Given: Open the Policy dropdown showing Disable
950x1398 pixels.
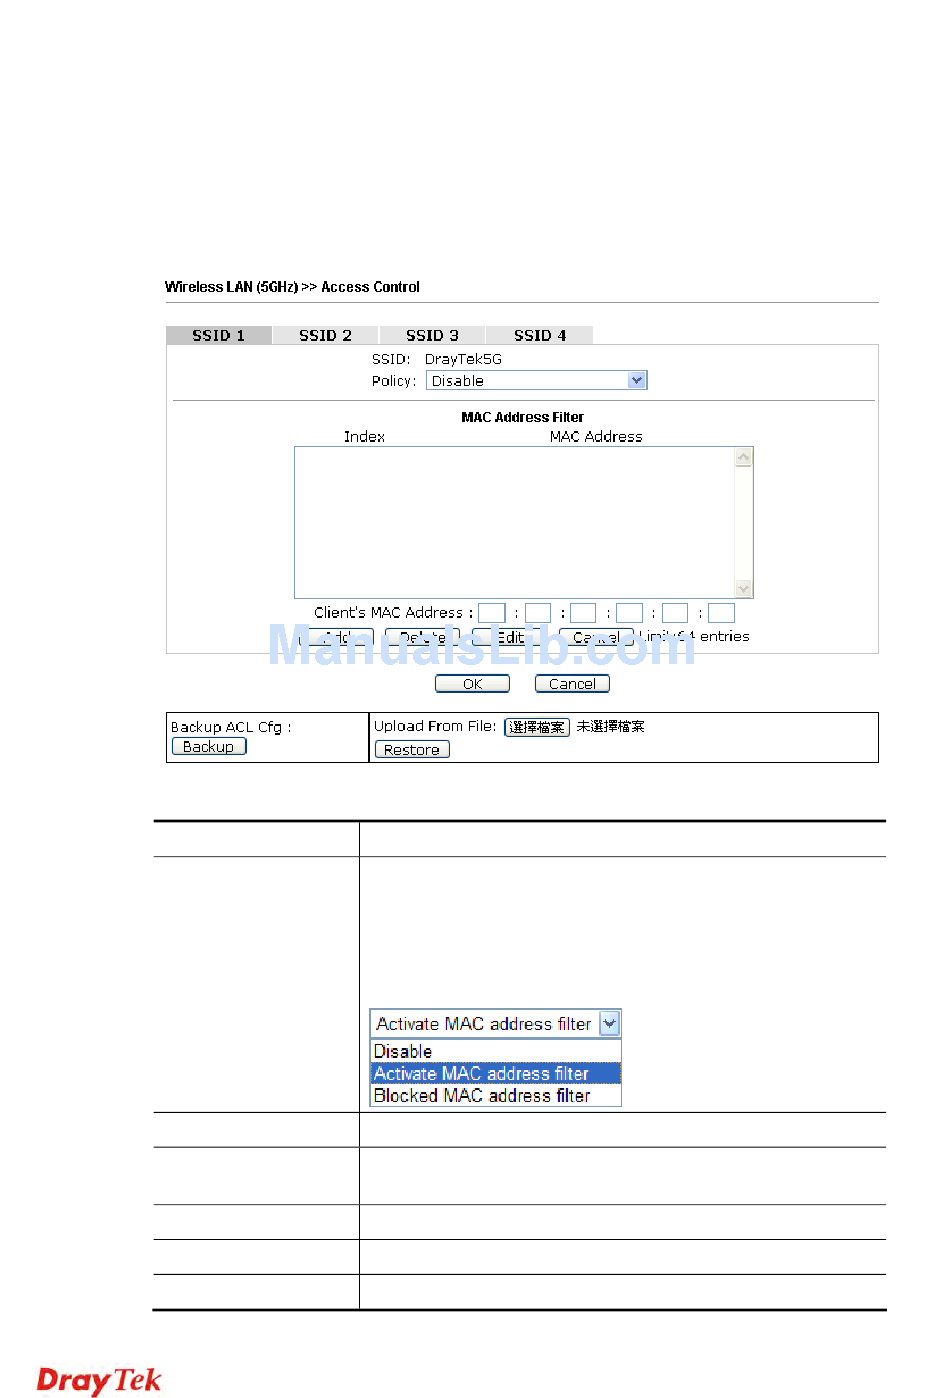Looking at the screenshot, I should pyautogui.click(x=537, y=381).
